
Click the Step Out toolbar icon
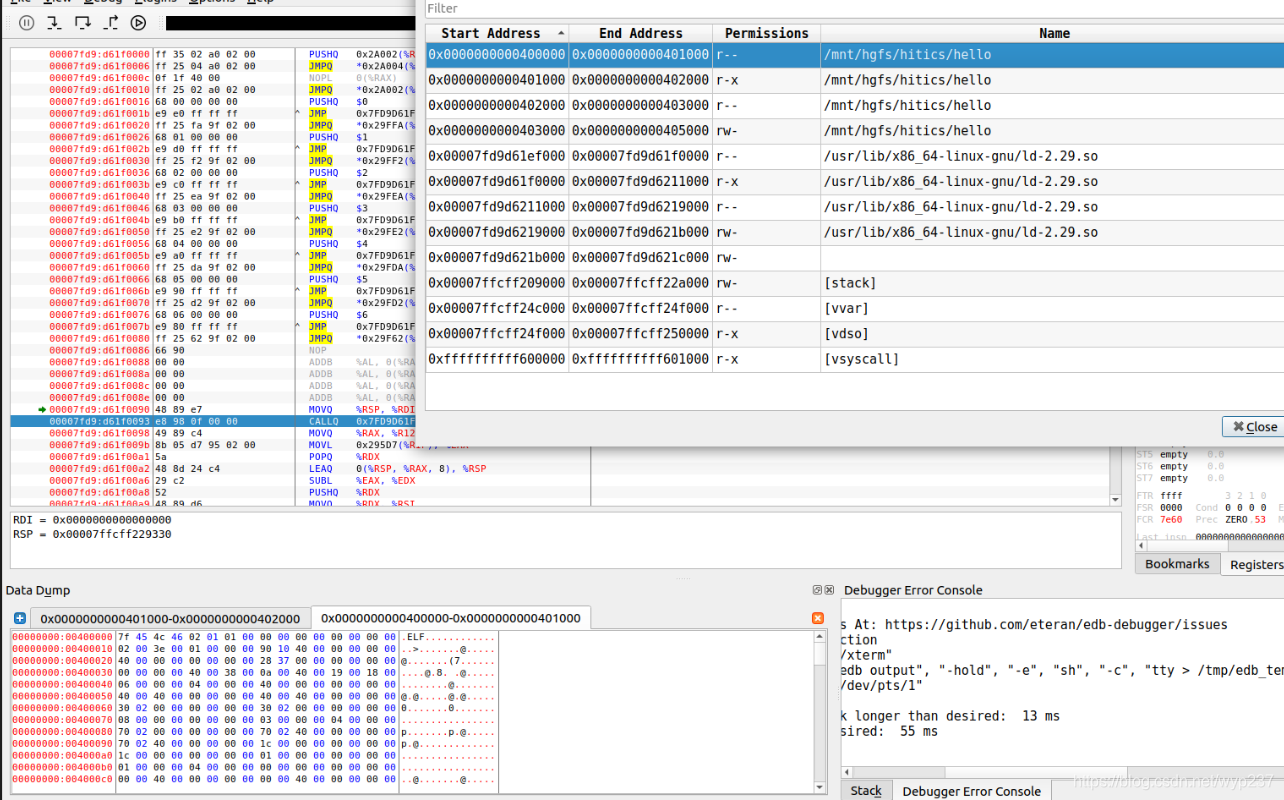pos(111,22)
